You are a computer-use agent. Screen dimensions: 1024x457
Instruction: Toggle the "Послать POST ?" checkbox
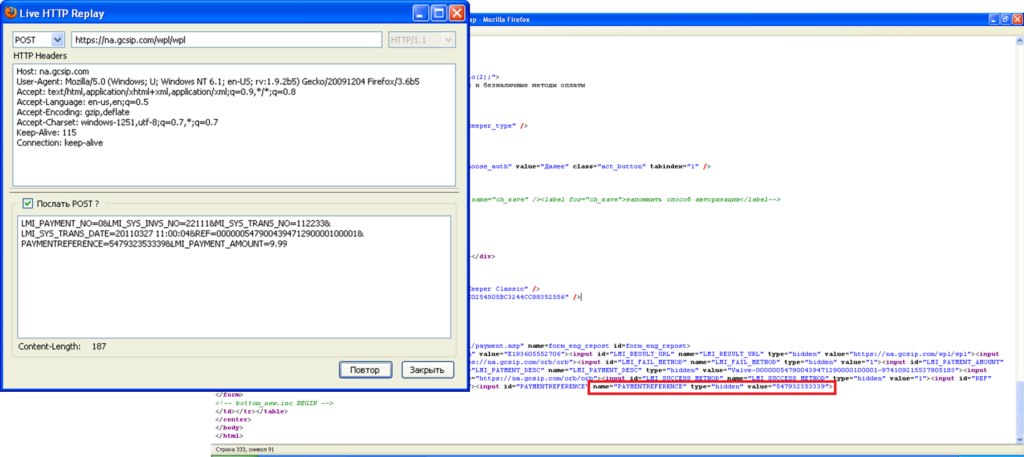click(27, 203)
